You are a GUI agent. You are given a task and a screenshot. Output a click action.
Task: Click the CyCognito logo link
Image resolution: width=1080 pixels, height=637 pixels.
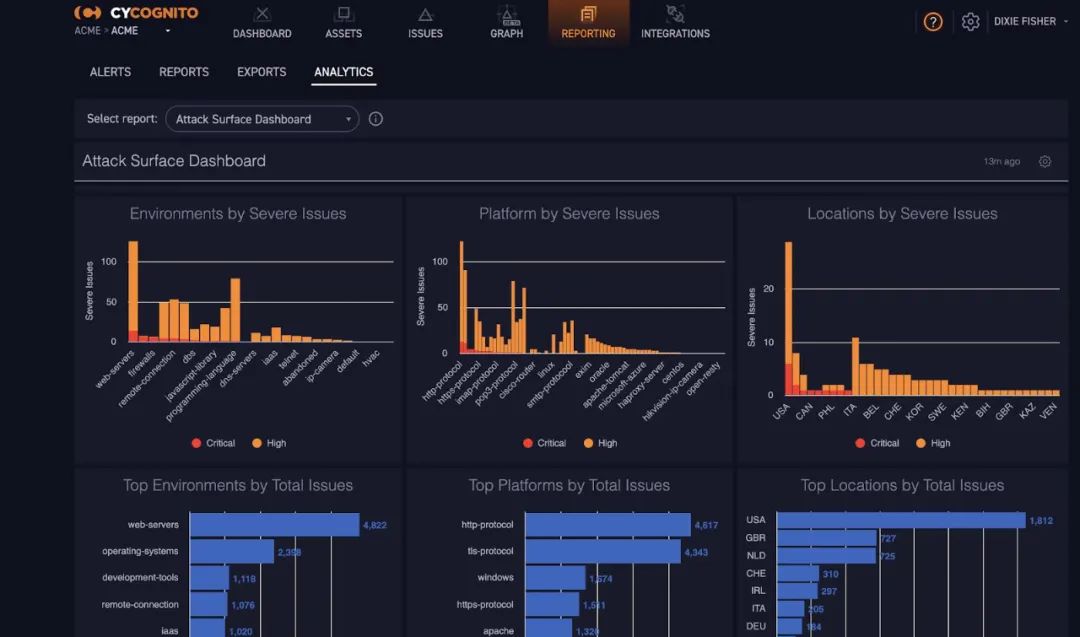click(136, 13)
